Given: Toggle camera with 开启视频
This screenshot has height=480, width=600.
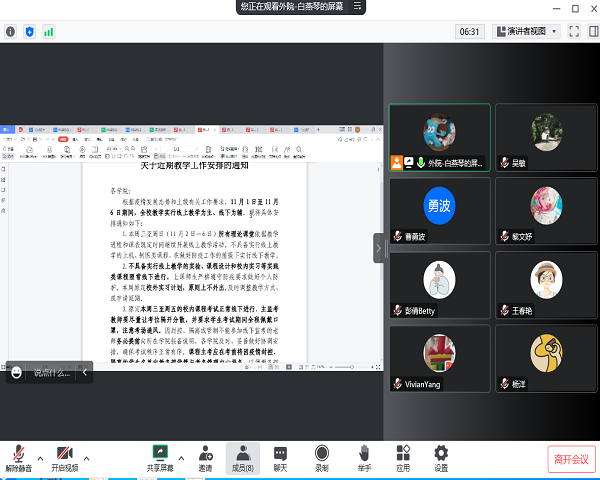Looking at the screenshot, I should (x=64, y=452).
